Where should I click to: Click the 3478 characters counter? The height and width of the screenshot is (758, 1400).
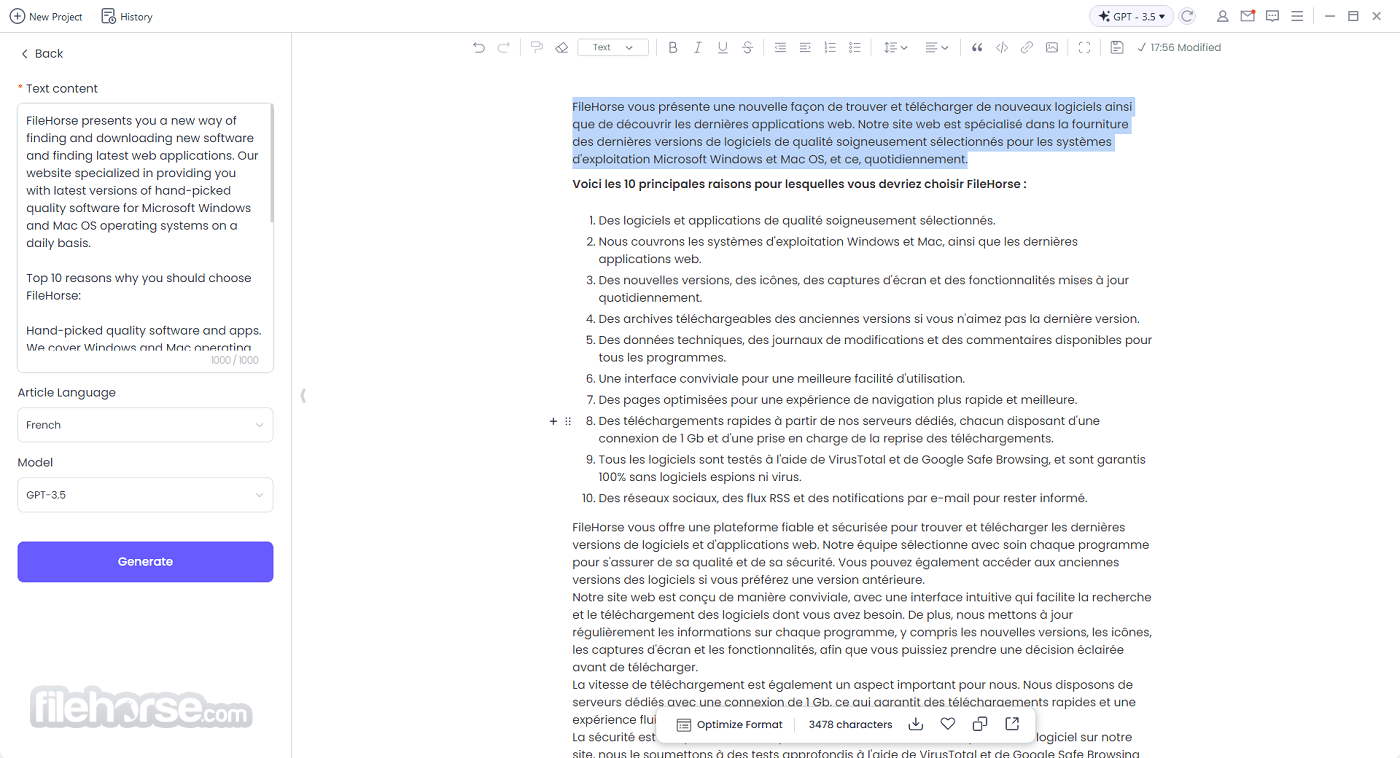[850, 725]
